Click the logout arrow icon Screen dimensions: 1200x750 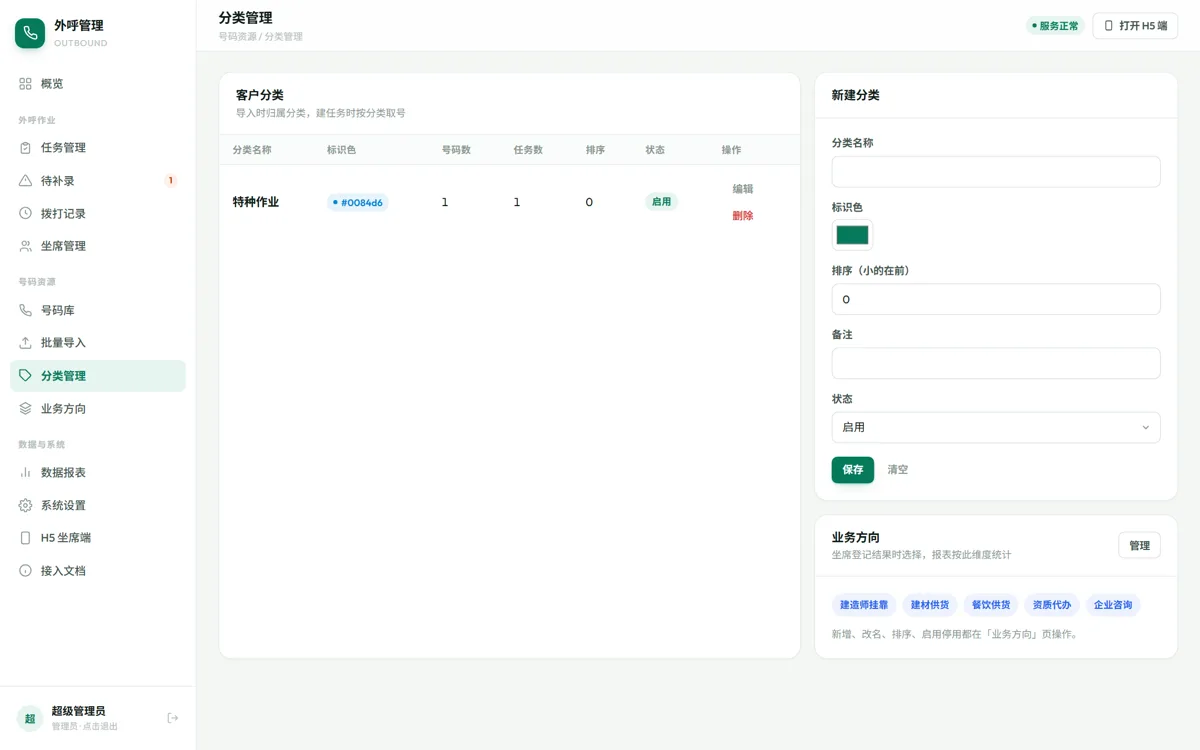[173, 718]
